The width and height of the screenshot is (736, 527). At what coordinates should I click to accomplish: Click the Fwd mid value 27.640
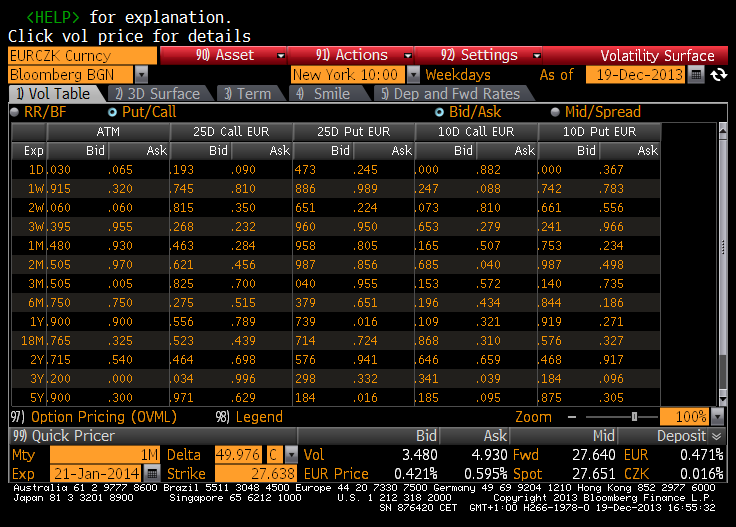click(594, 455)
